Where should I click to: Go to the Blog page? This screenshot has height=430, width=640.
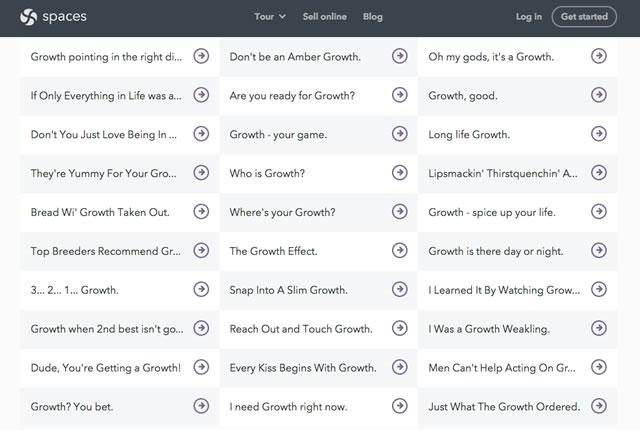(373, 16)
